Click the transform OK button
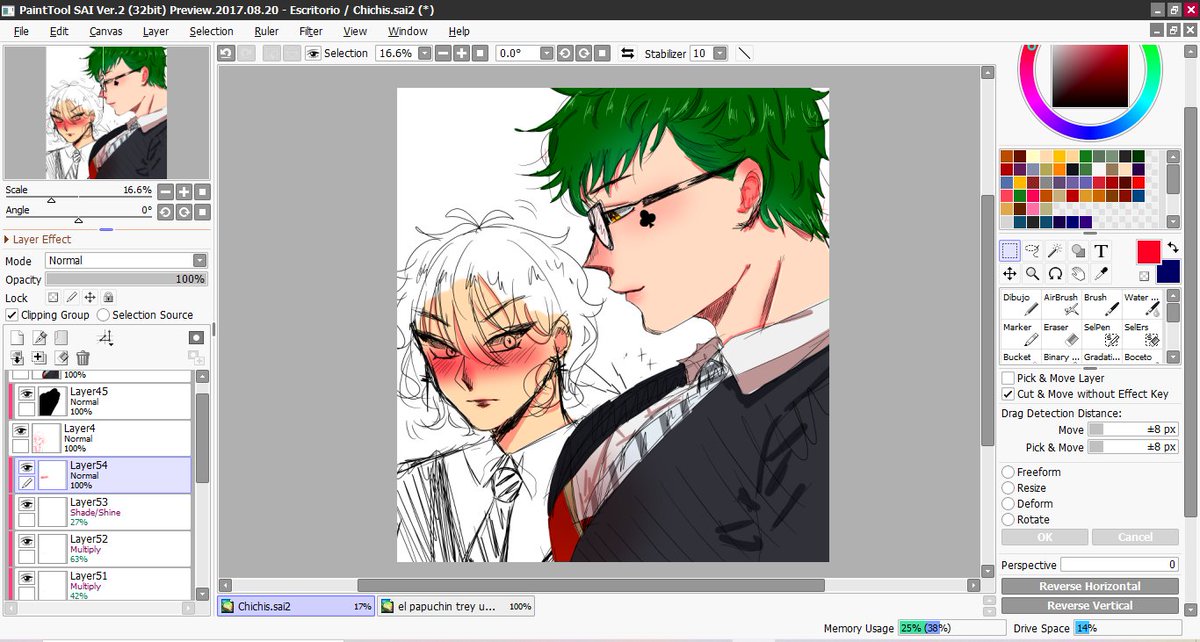This screenshot has width=1200, height=642. click(1044, 537)
